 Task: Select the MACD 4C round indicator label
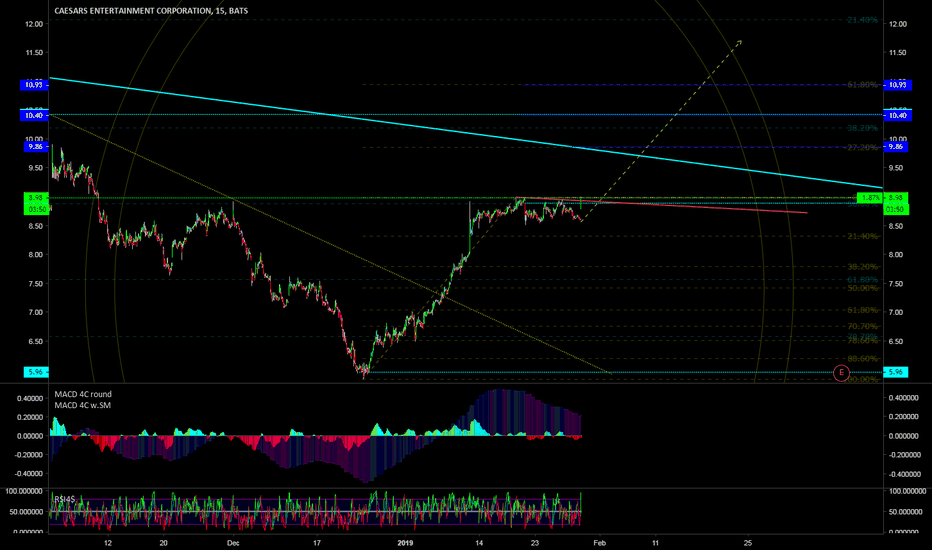click(x=83, y=394)
